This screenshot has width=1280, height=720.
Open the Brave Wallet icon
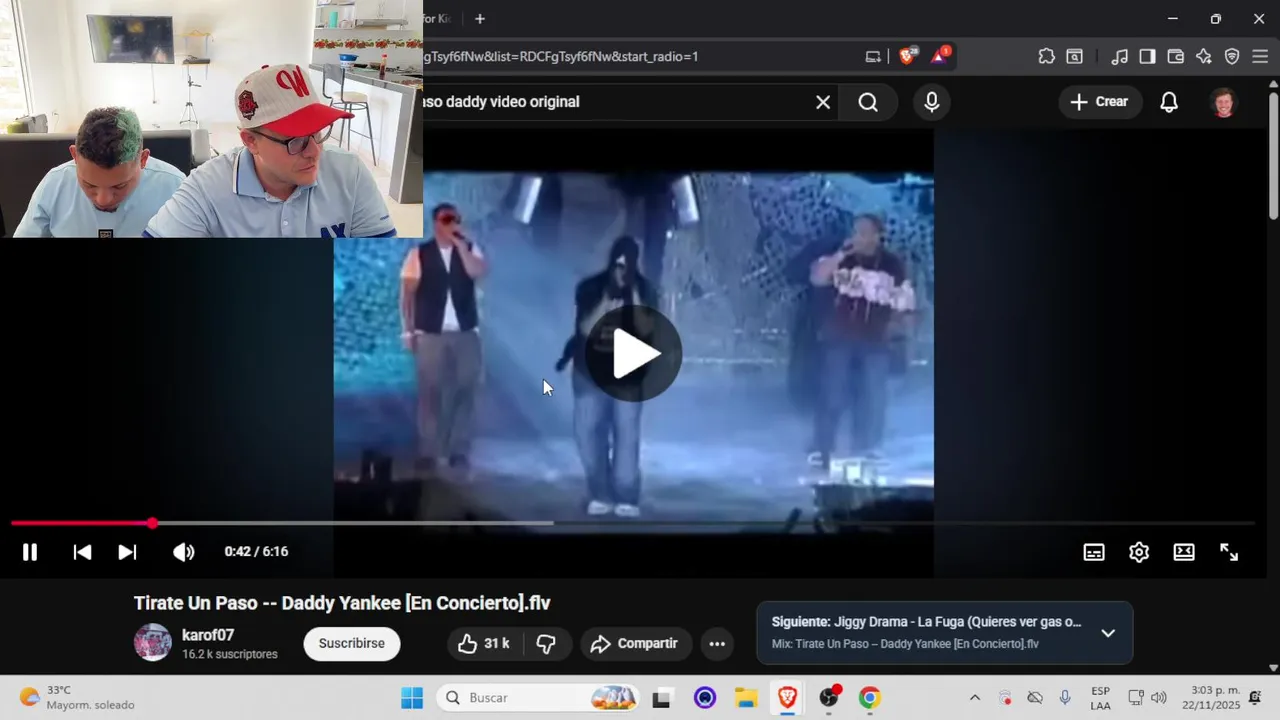click(x=1176, y=57)
